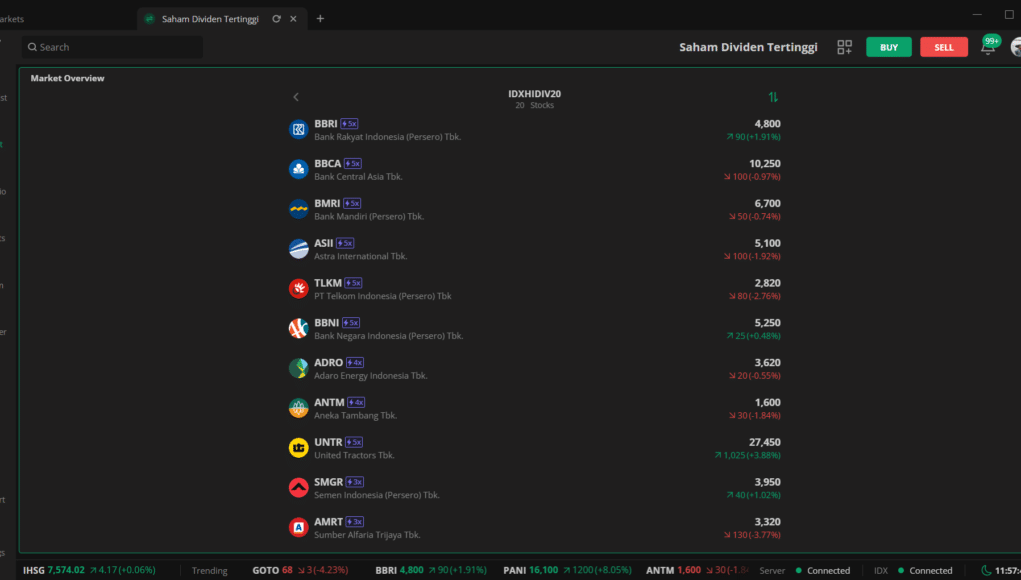Click the UNTR United Tractors logo icon
This screenshot has width=1021, height=580.
pyautogui.click(x=298, y=448)
